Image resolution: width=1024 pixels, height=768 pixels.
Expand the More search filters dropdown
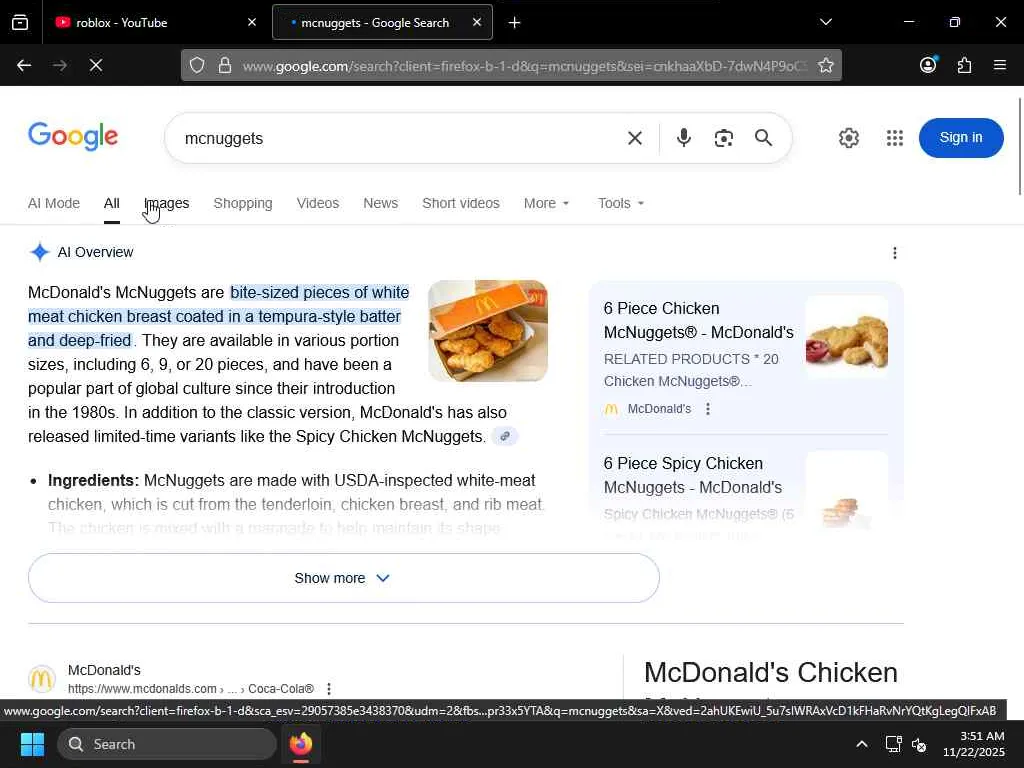click(x=547, y=204)
